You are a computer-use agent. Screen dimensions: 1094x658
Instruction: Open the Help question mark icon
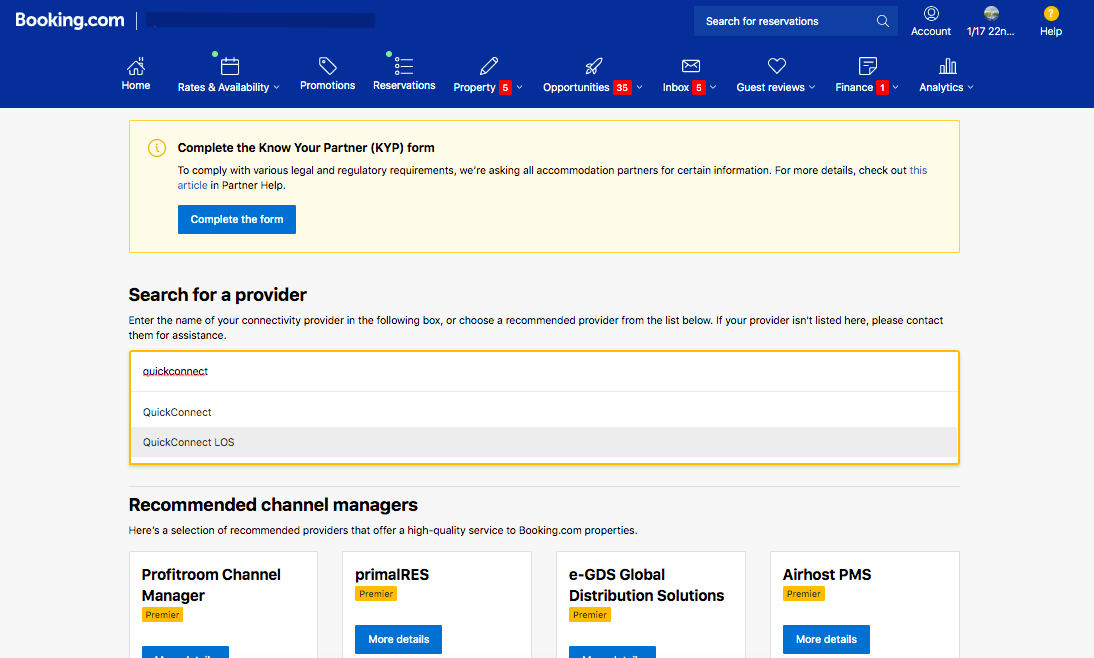(1051, 13)
